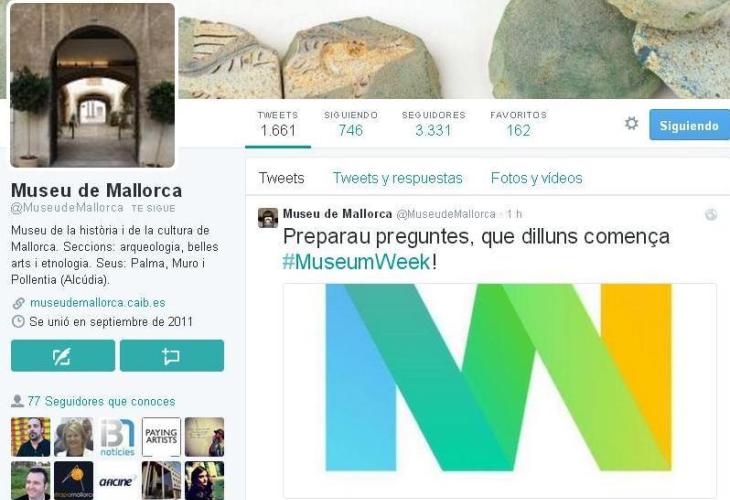Select the Tweets timeline tab

[x=281, y=178]
